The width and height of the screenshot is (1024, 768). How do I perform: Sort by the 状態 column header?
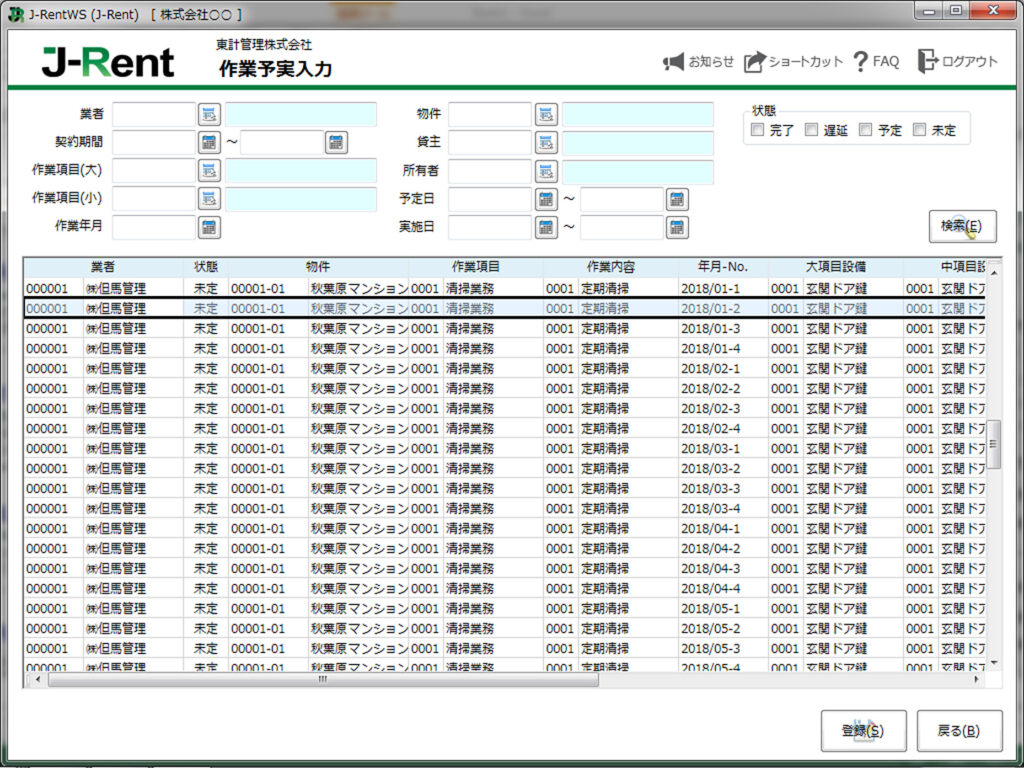click(x=206, y=267)
